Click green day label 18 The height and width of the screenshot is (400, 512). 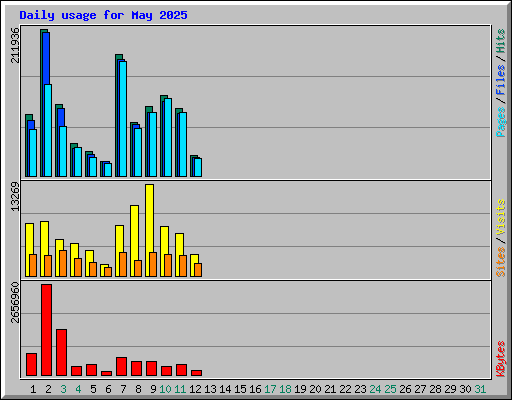285,389
